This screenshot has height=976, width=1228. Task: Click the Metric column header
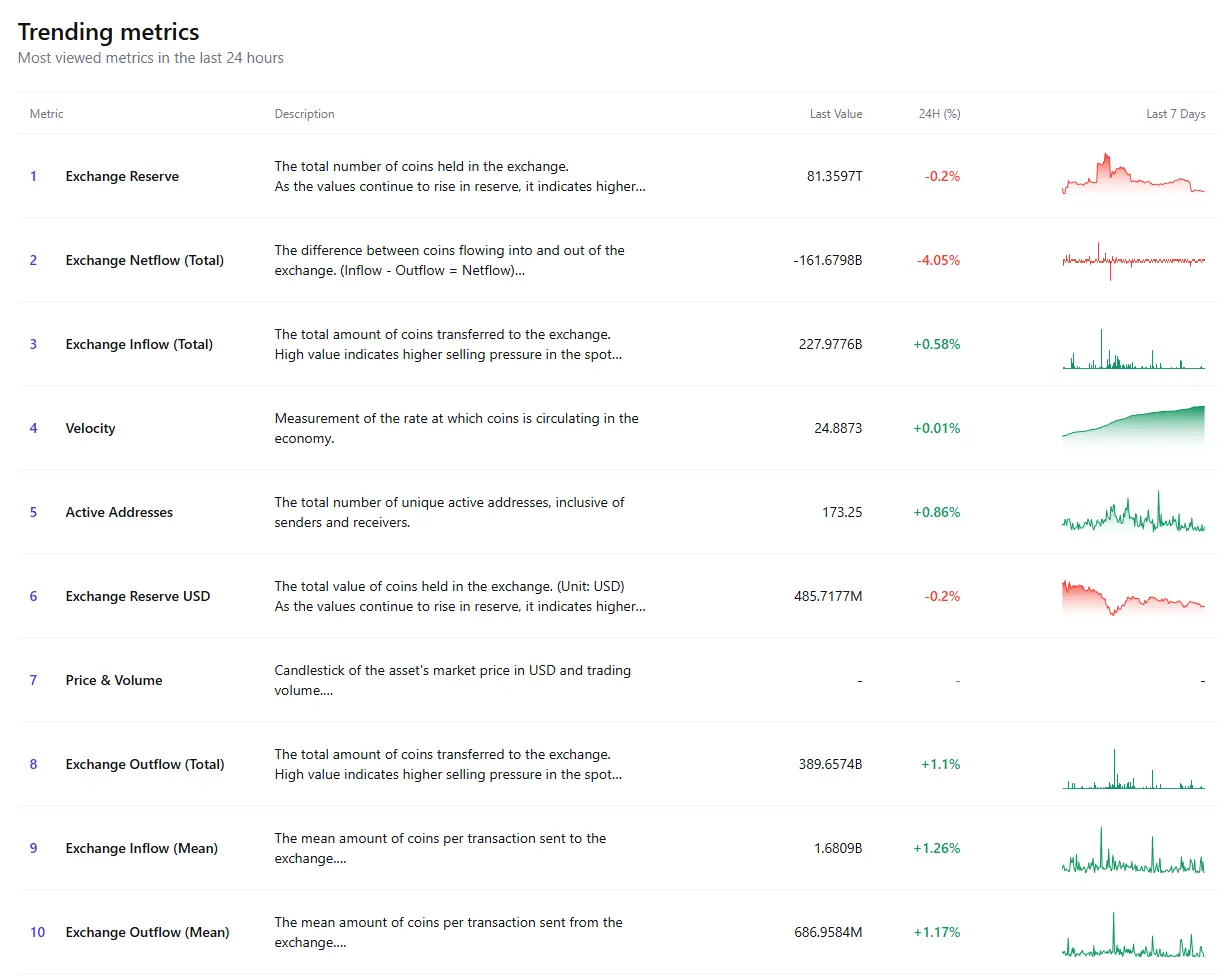click(46, 113)
